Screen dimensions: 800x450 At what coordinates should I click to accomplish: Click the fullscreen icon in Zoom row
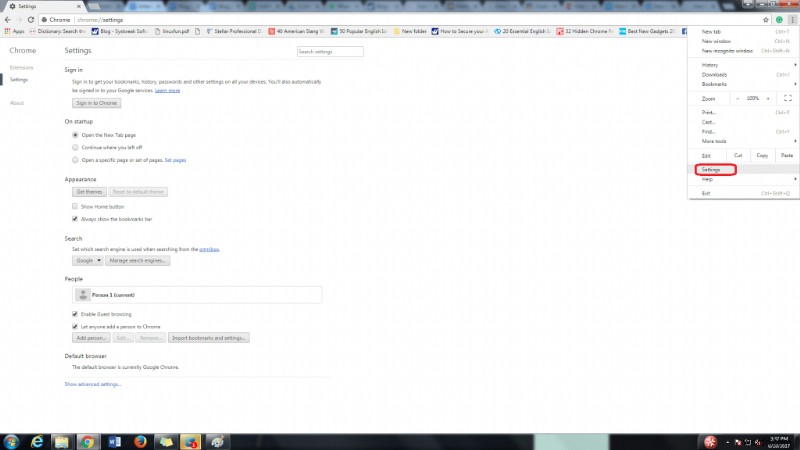[788, 98]
